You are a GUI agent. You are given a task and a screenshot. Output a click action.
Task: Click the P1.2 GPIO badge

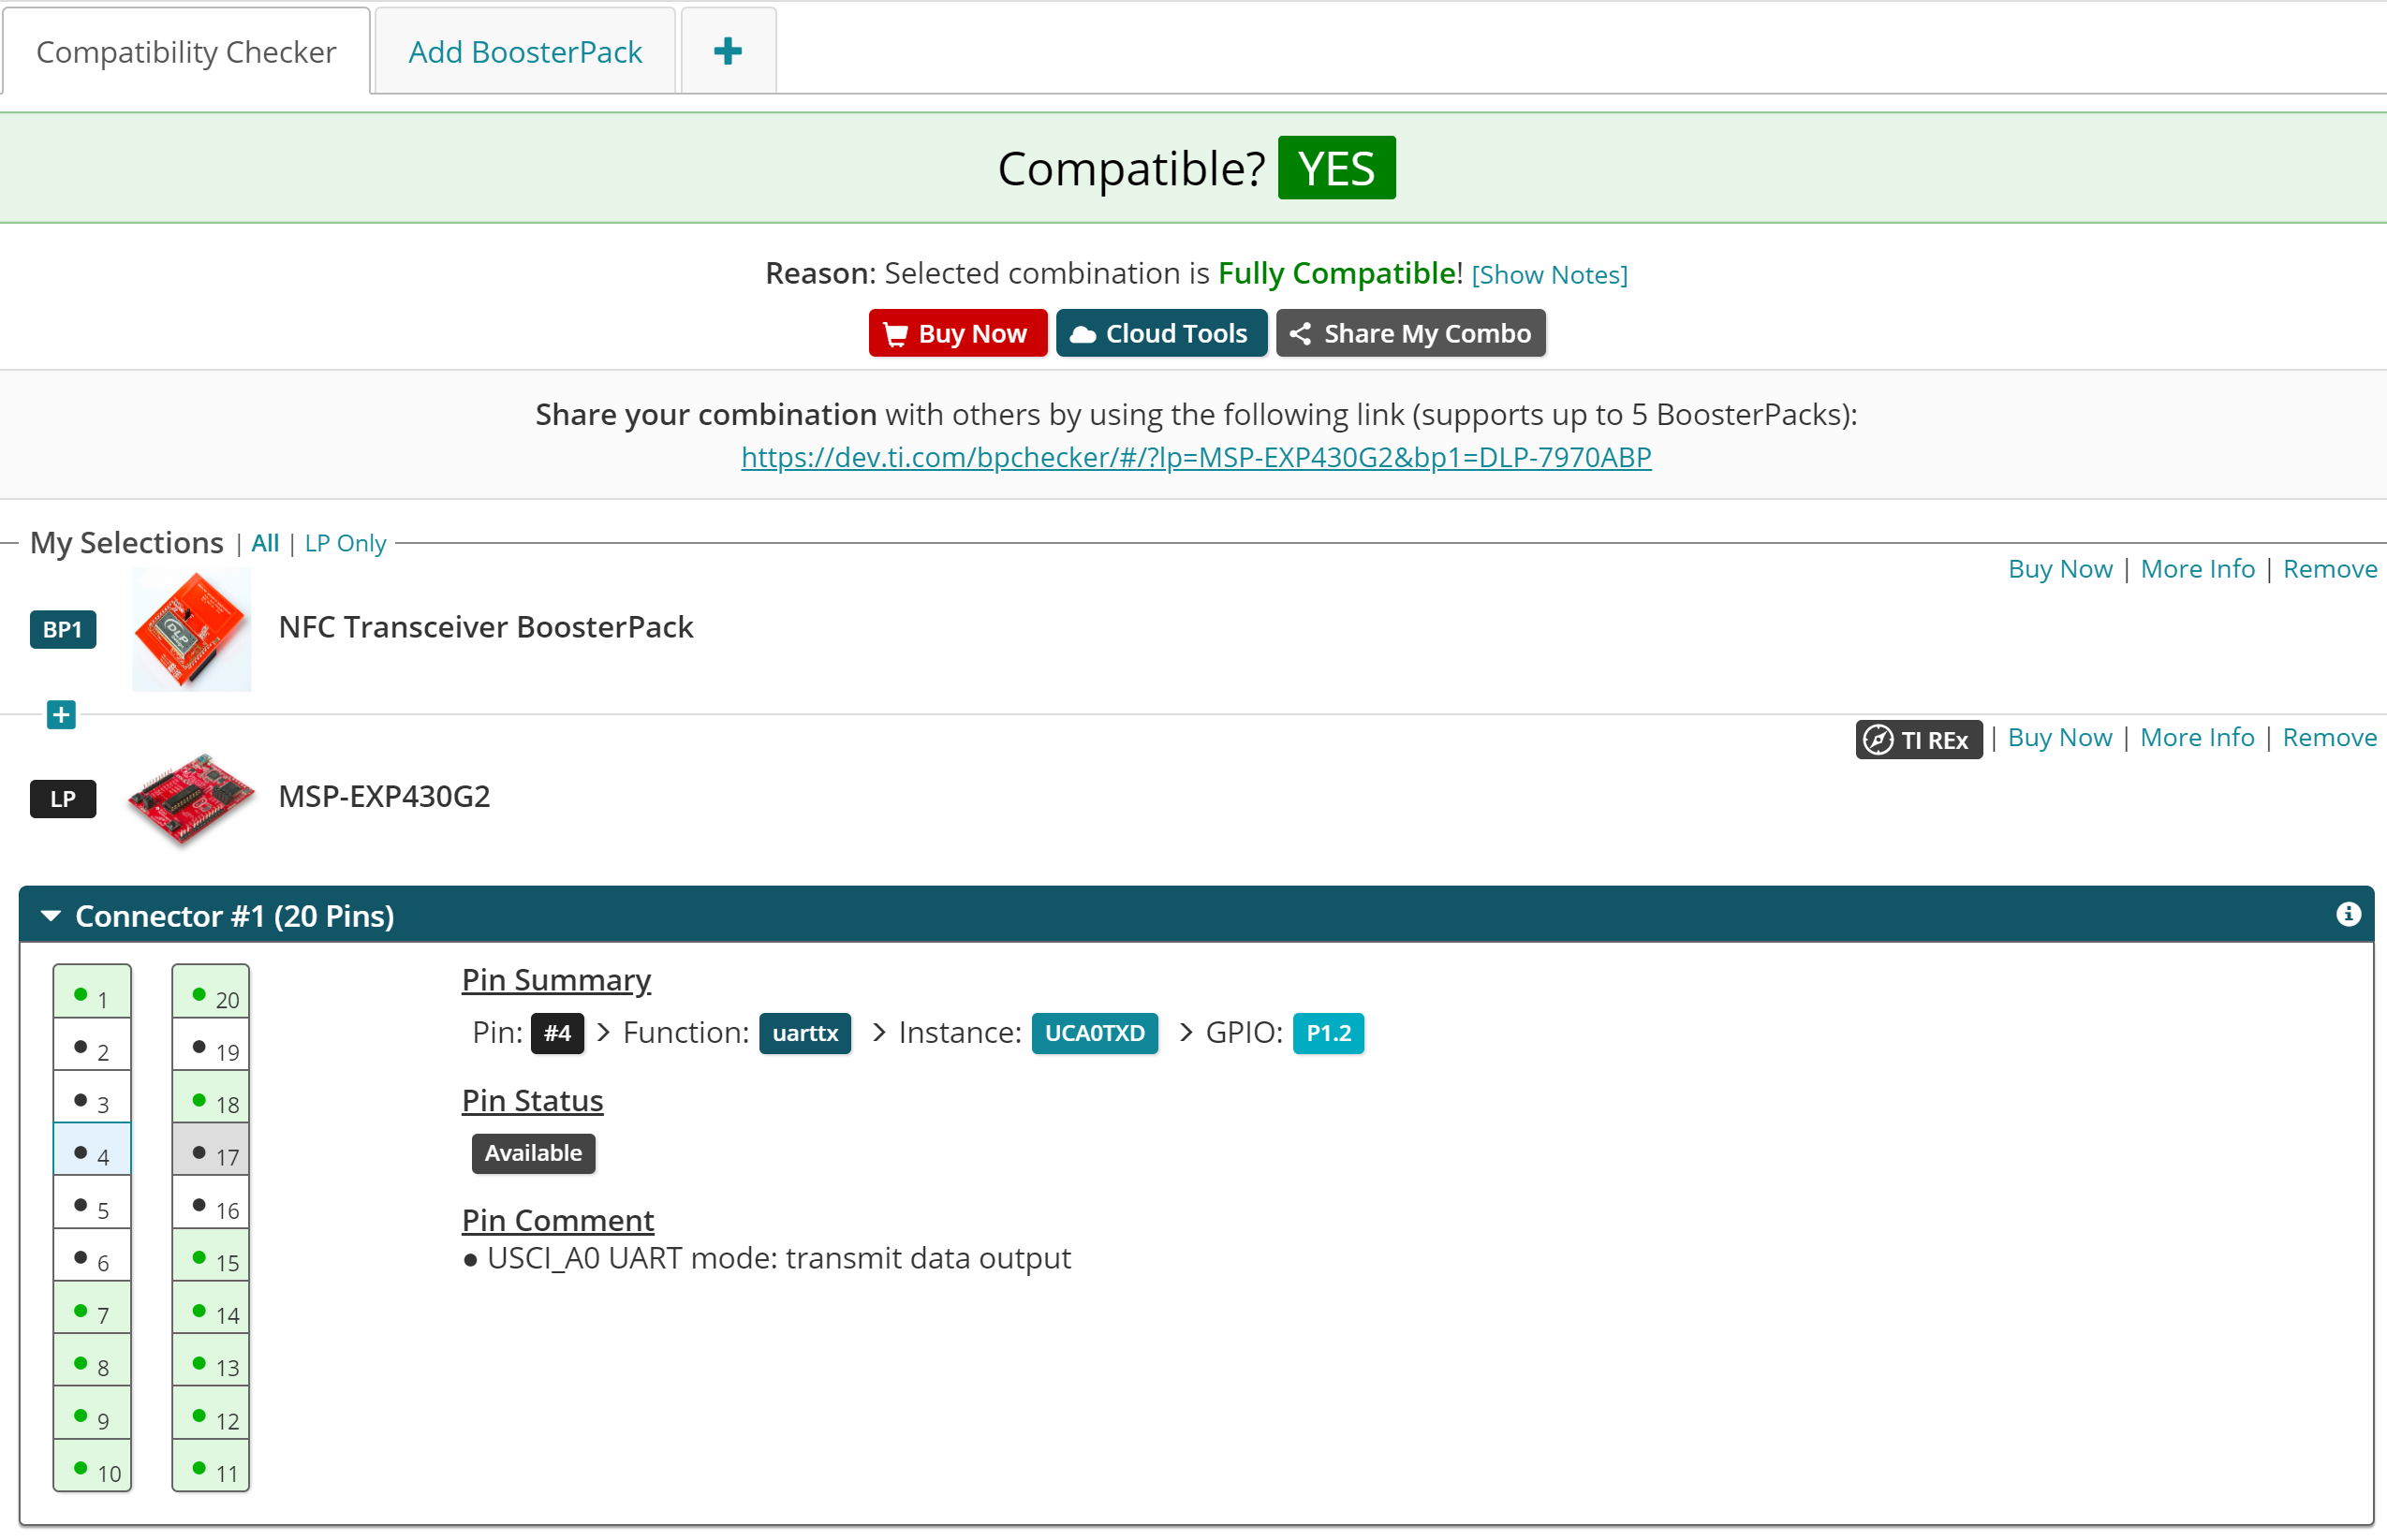pyautogui.click(x=1327, y=1033)
